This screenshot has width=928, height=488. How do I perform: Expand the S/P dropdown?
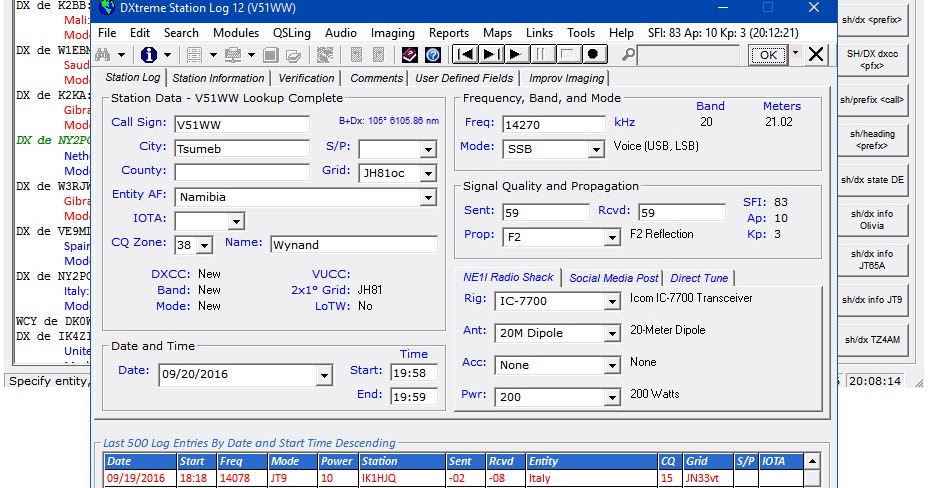428,150
